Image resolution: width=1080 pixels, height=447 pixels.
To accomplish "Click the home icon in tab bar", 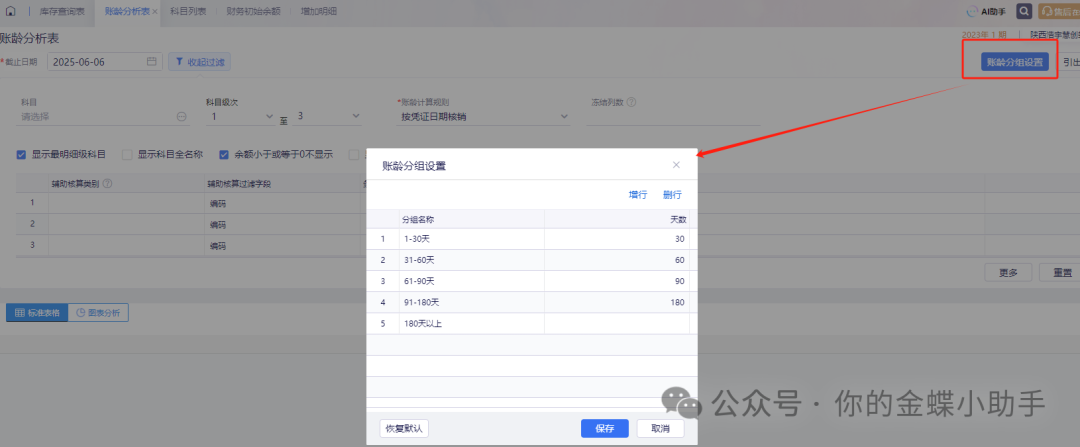I will pos(11,11).
